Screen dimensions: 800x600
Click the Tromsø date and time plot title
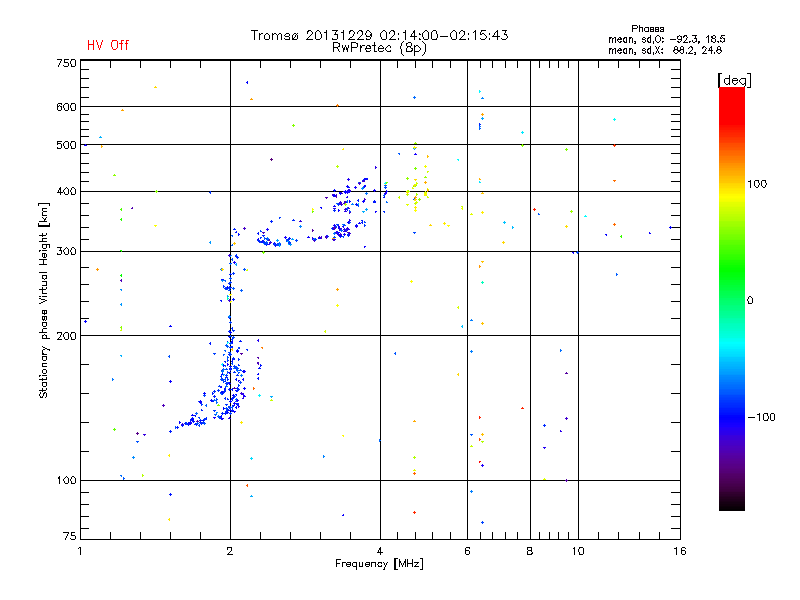(379, 35)
